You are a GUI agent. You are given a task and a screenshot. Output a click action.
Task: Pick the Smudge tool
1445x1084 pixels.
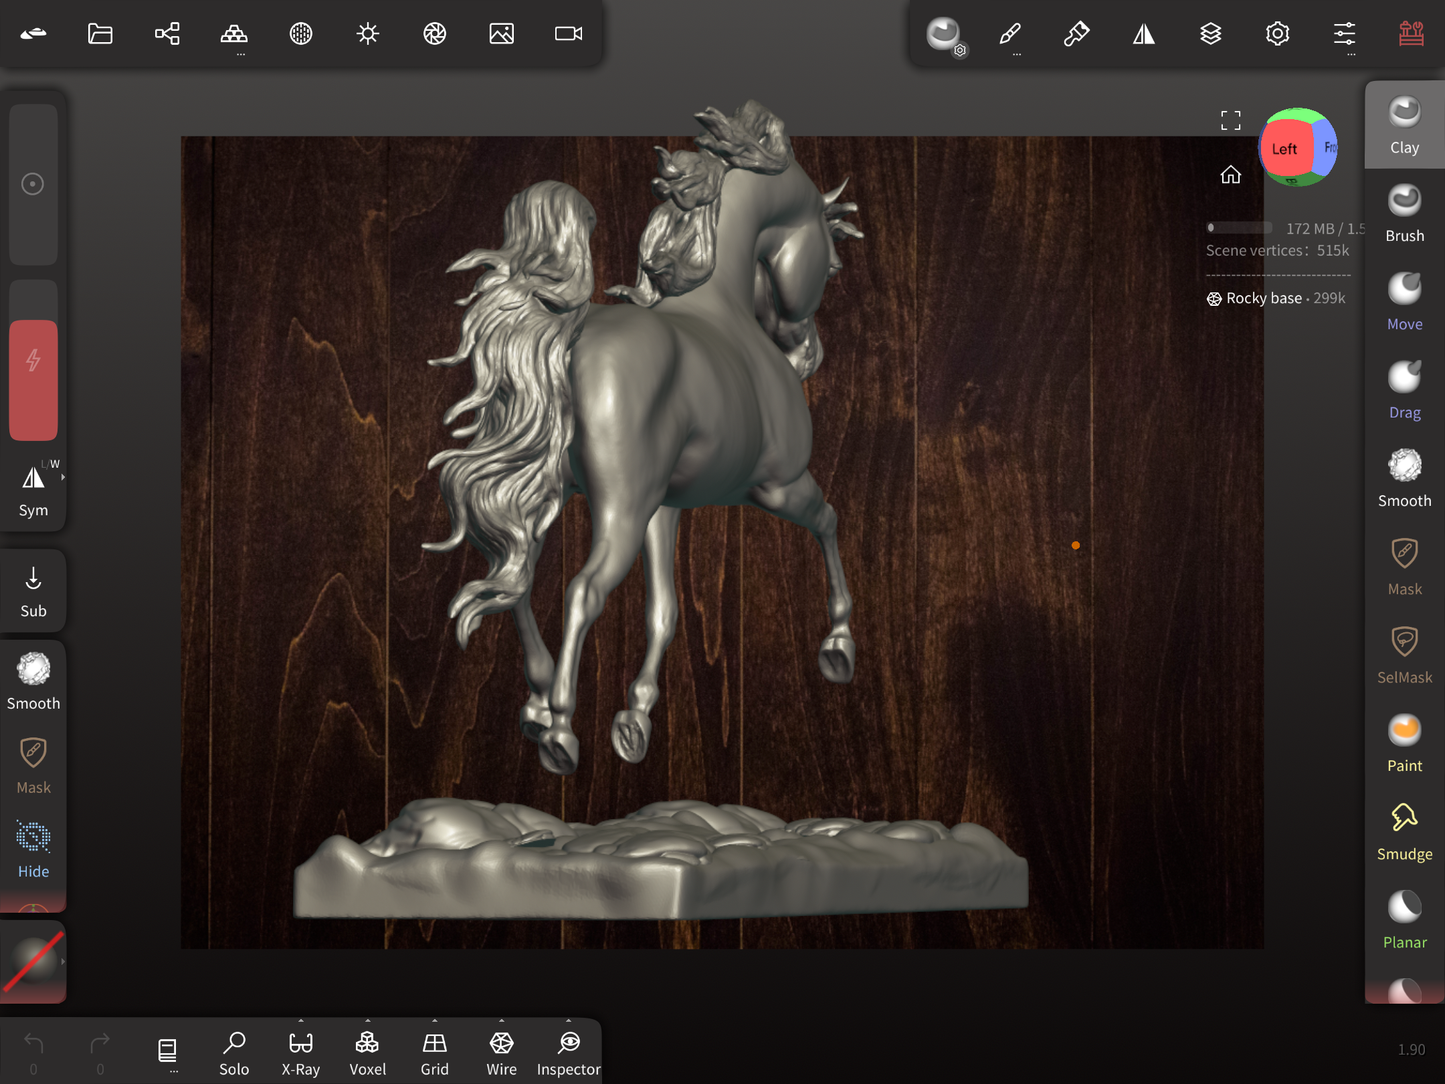(x=1404, y=831)
